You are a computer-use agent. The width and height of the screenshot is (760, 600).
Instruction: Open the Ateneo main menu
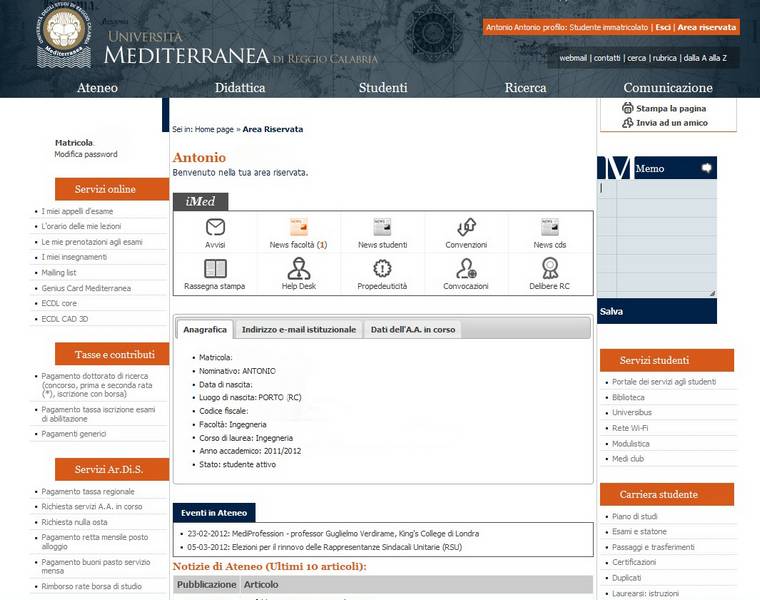click(x=97, y=88)
